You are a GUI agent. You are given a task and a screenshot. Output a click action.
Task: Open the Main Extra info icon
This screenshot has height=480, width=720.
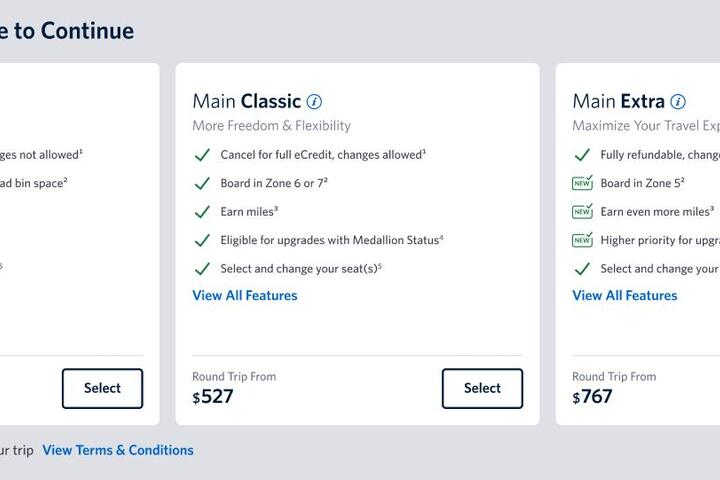tap(678, 102)
